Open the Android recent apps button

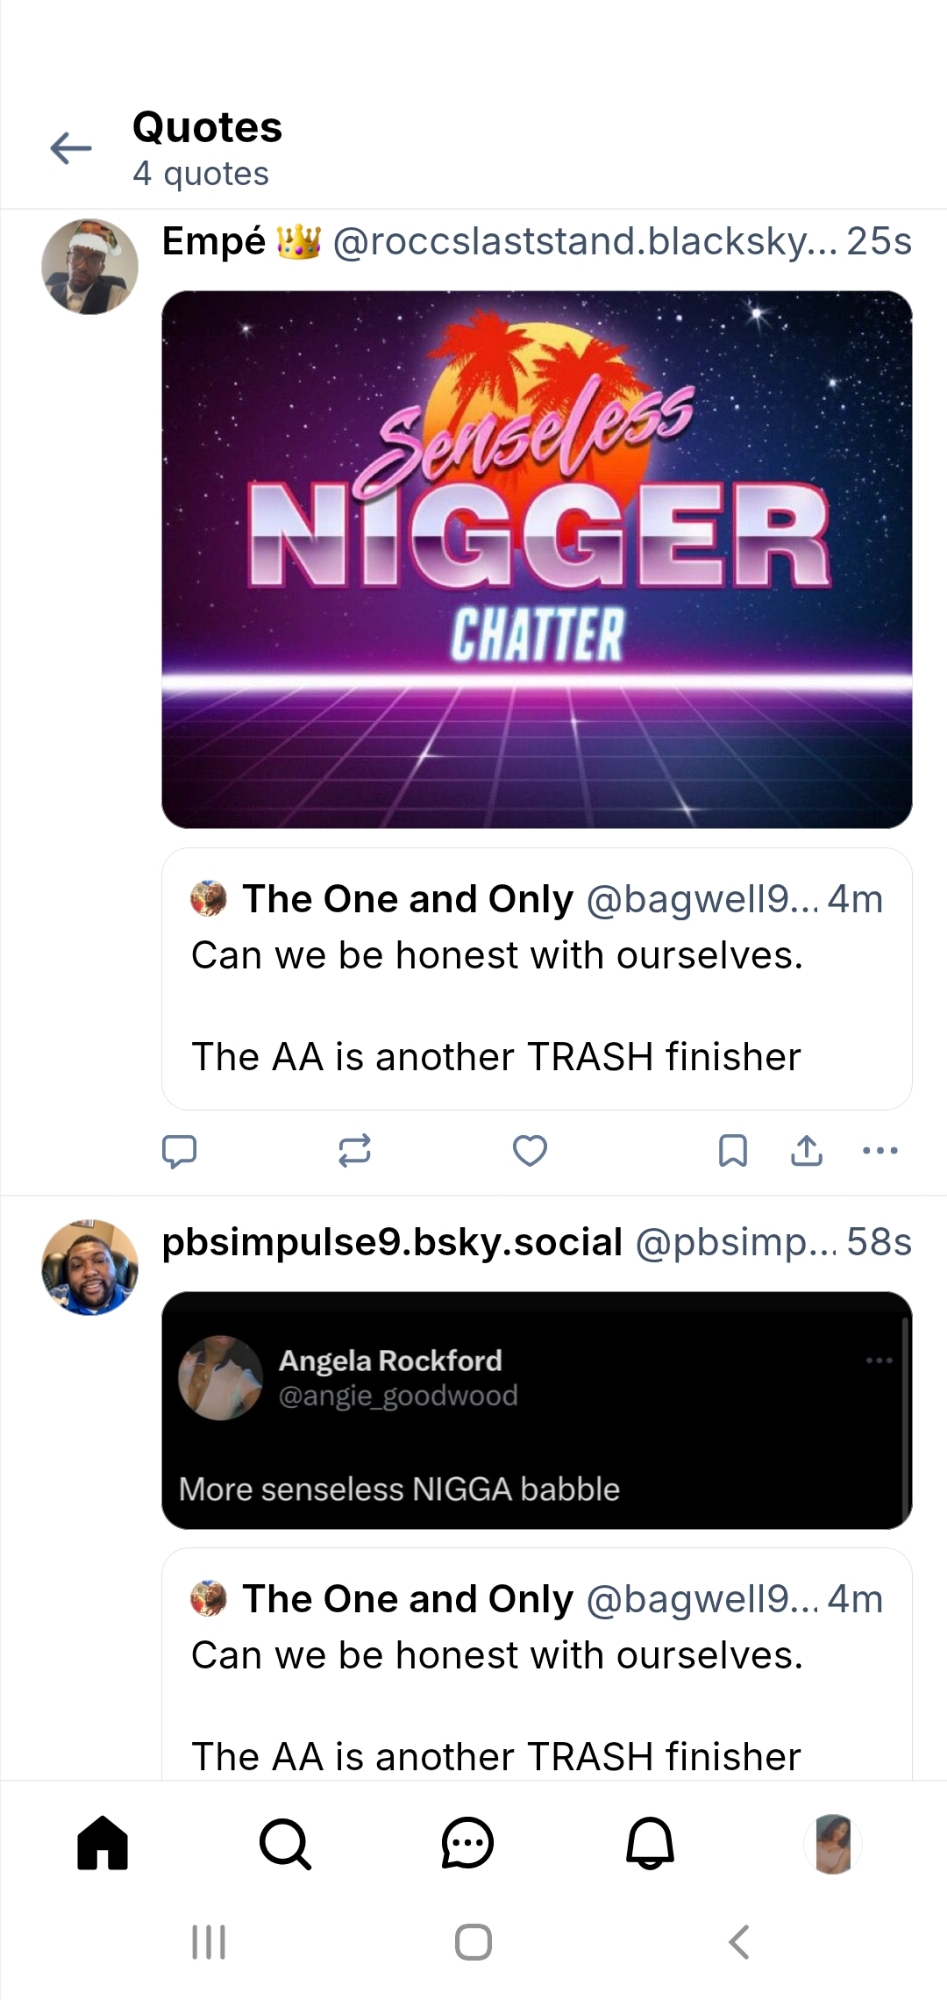(x=208, y=1942)
